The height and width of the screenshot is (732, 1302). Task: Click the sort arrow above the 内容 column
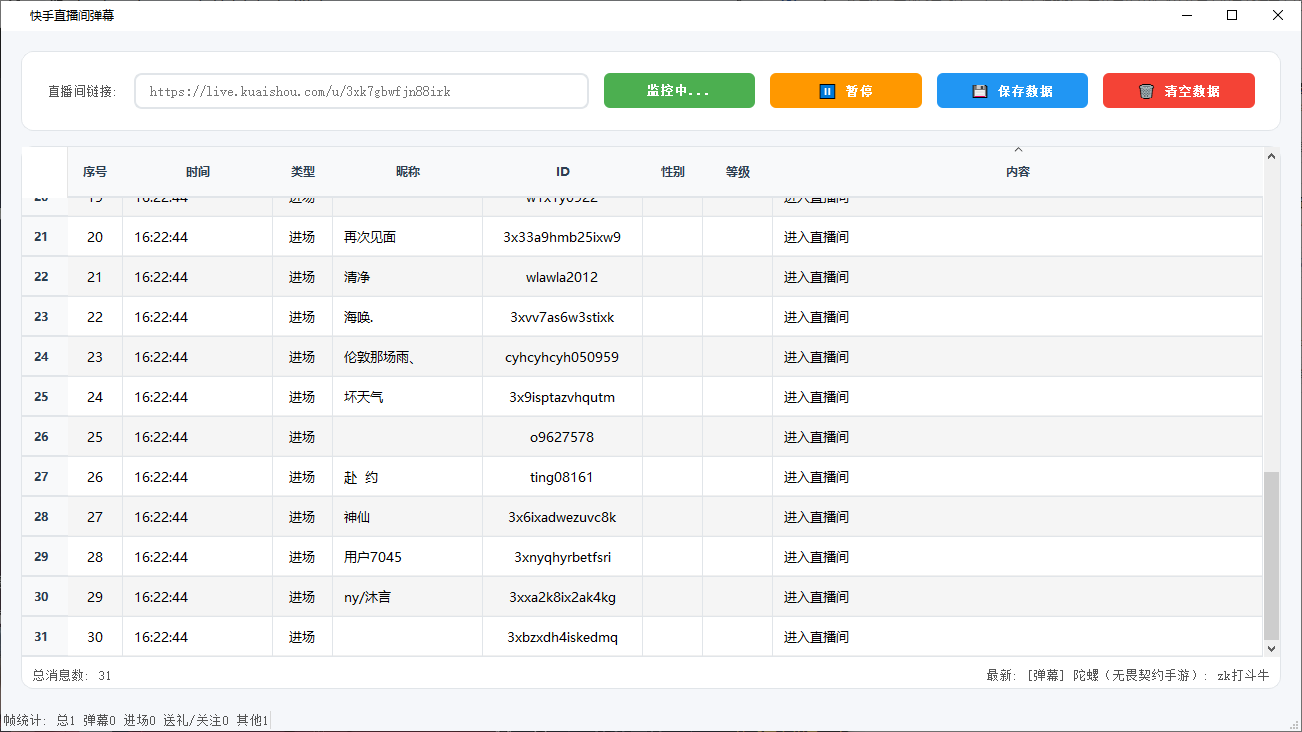(x=1018, y=150)
